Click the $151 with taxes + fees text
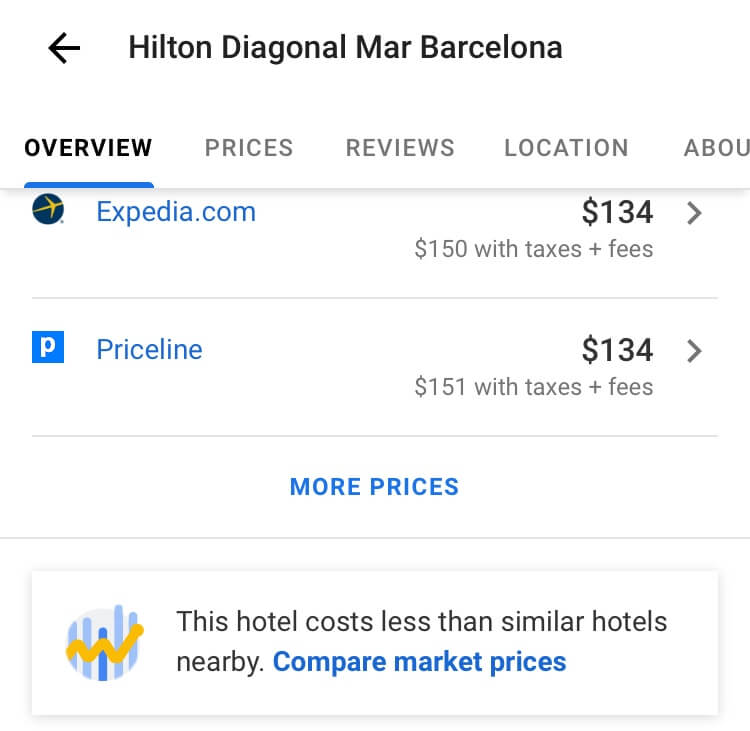Screen dimensions: 750x731 point(534,387)
